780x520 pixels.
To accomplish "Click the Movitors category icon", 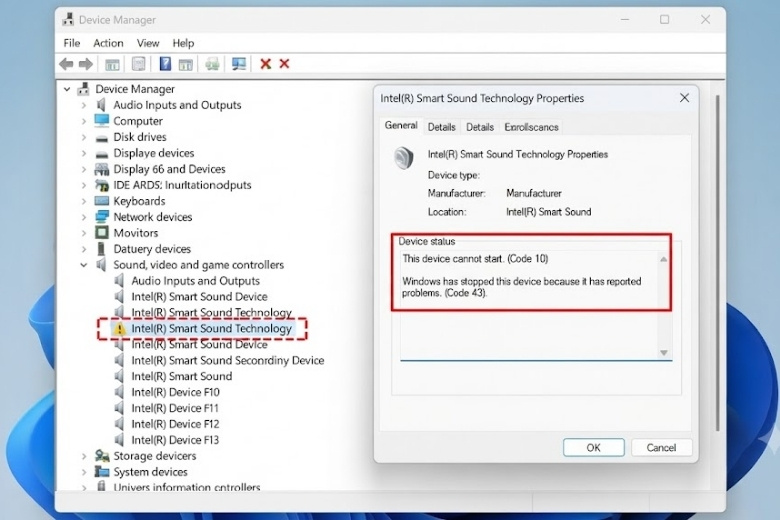I will point(101,232).
